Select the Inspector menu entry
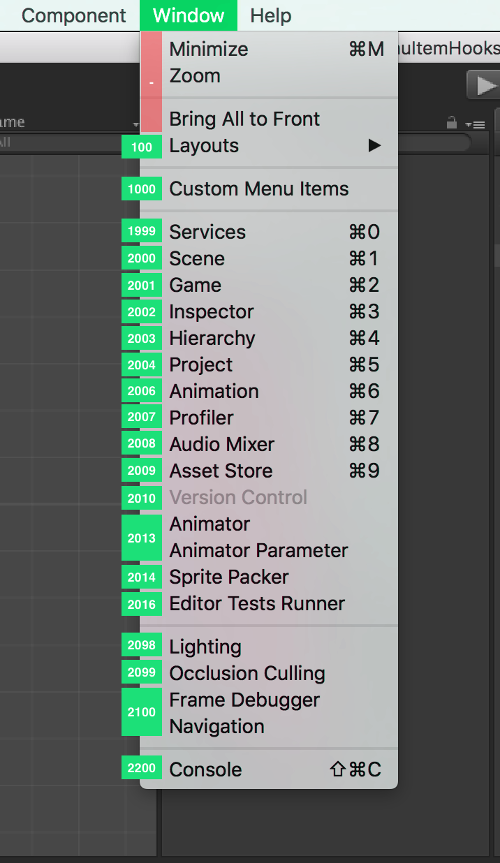 tap(269, 312)
